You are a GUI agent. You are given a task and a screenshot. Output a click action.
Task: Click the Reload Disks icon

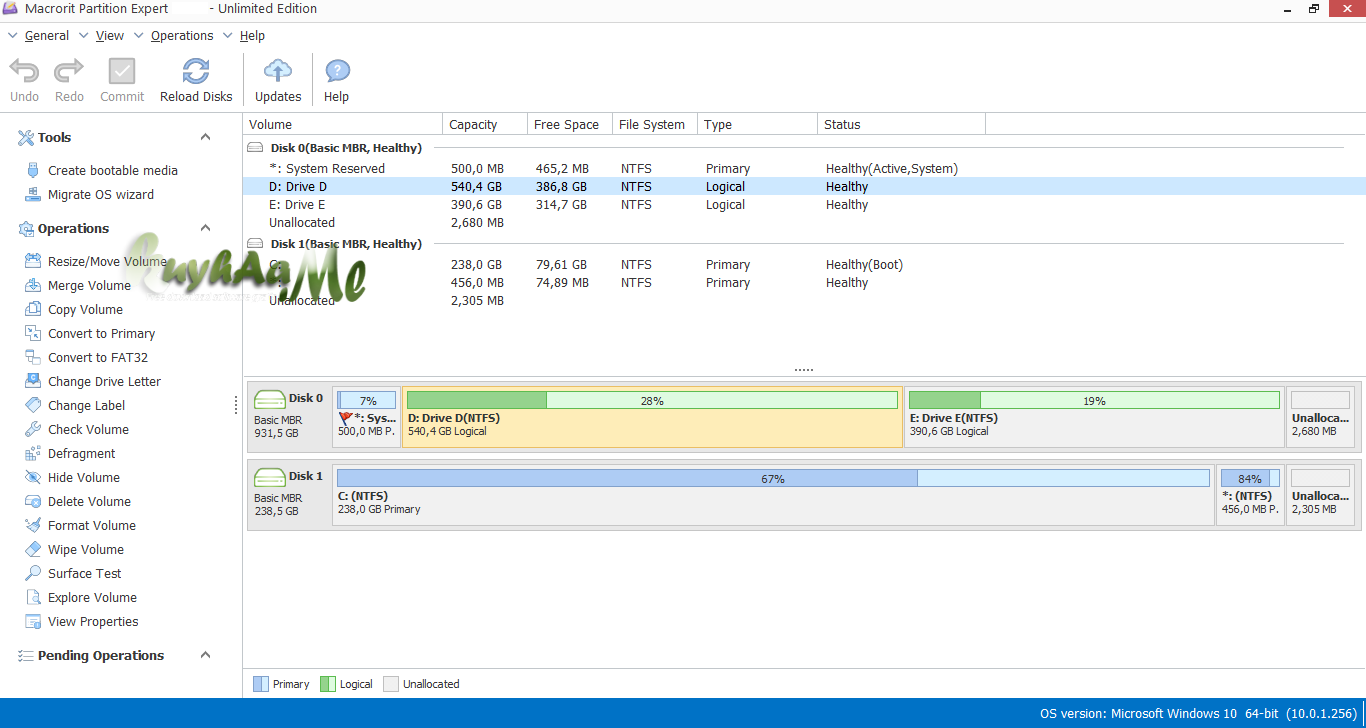tap(196, 71)
